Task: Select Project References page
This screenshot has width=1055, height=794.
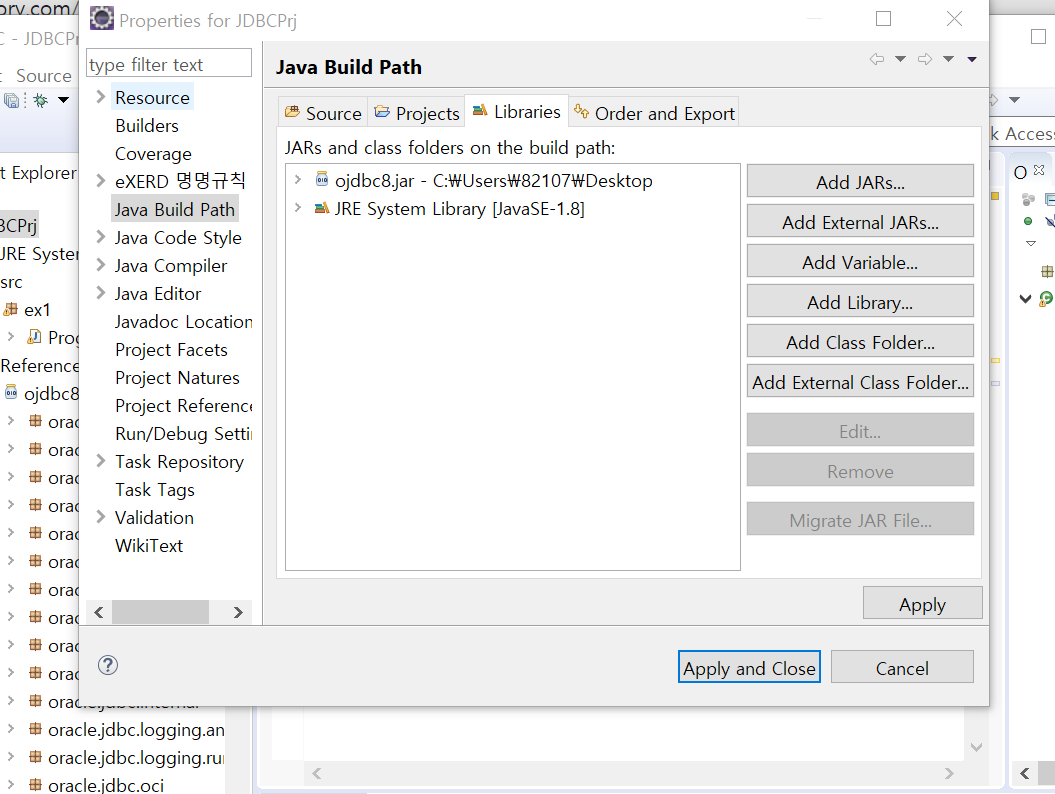Action: 183,406
